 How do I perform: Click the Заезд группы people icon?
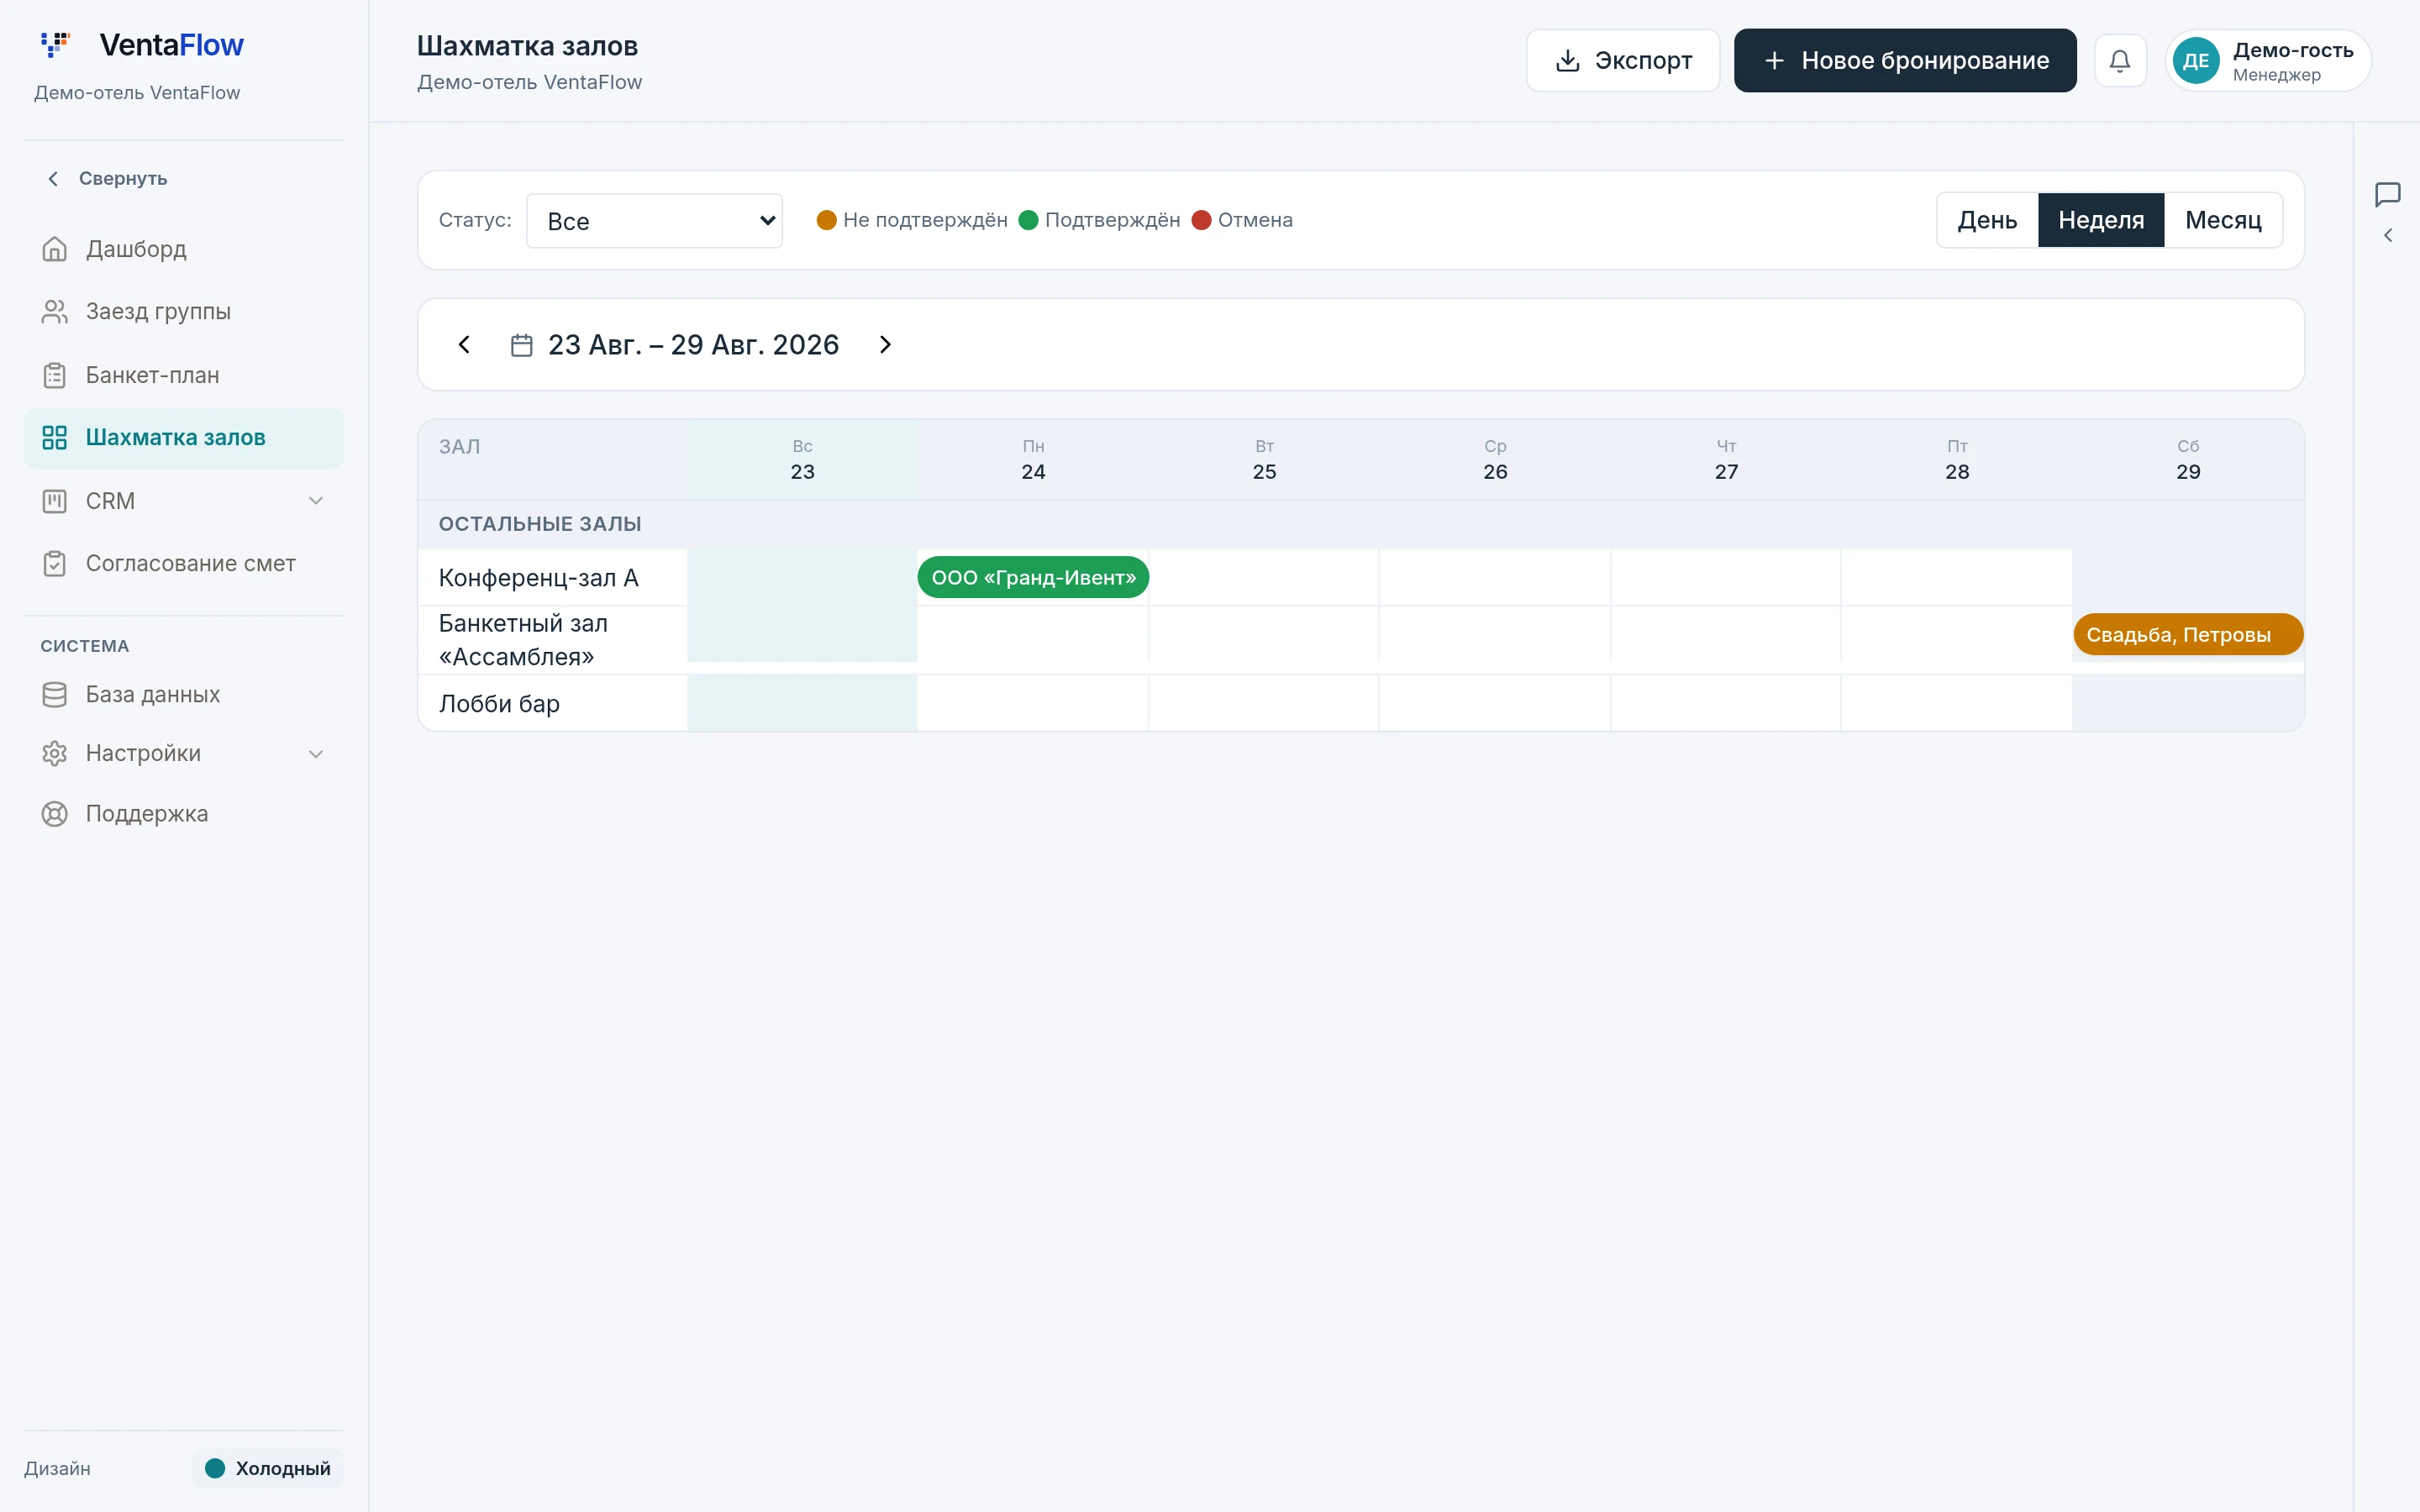(x=54, y=312)
